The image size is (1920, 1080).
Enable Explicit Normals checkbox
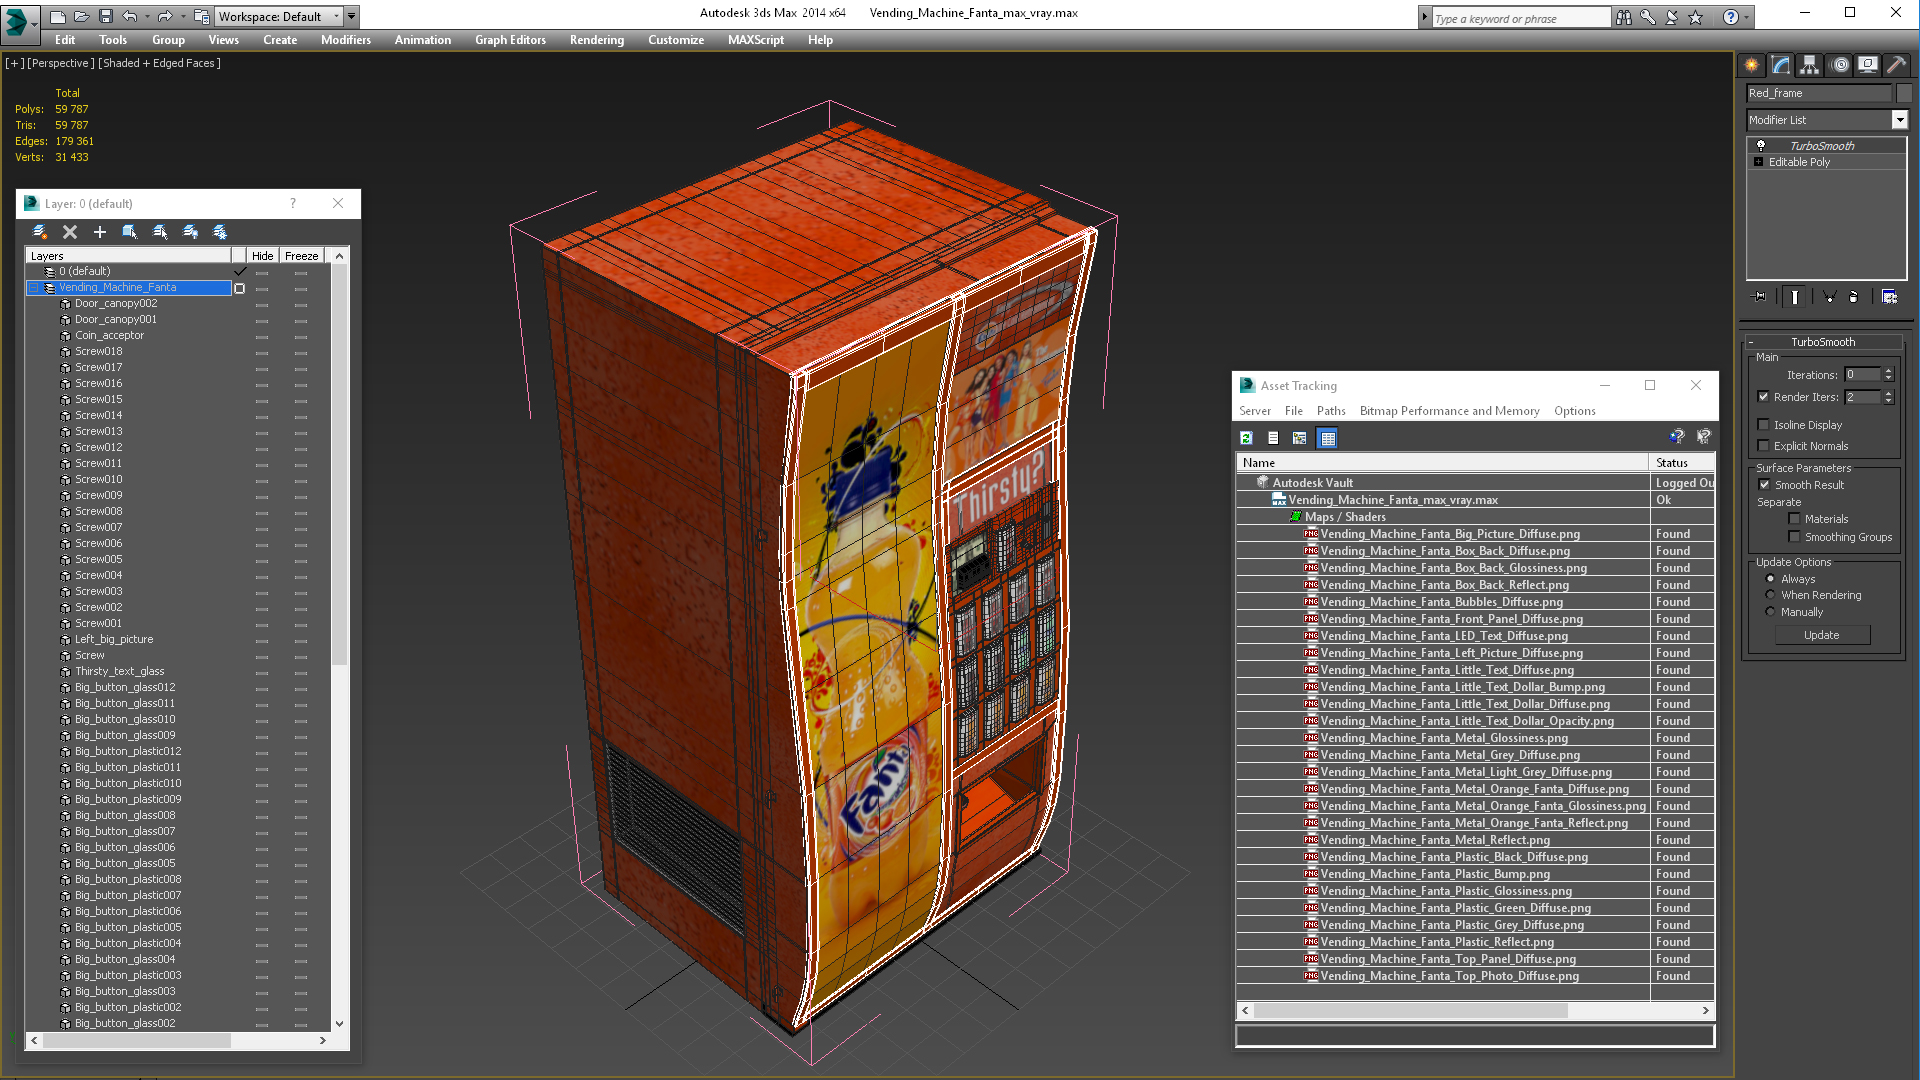tap(1764, 446)
